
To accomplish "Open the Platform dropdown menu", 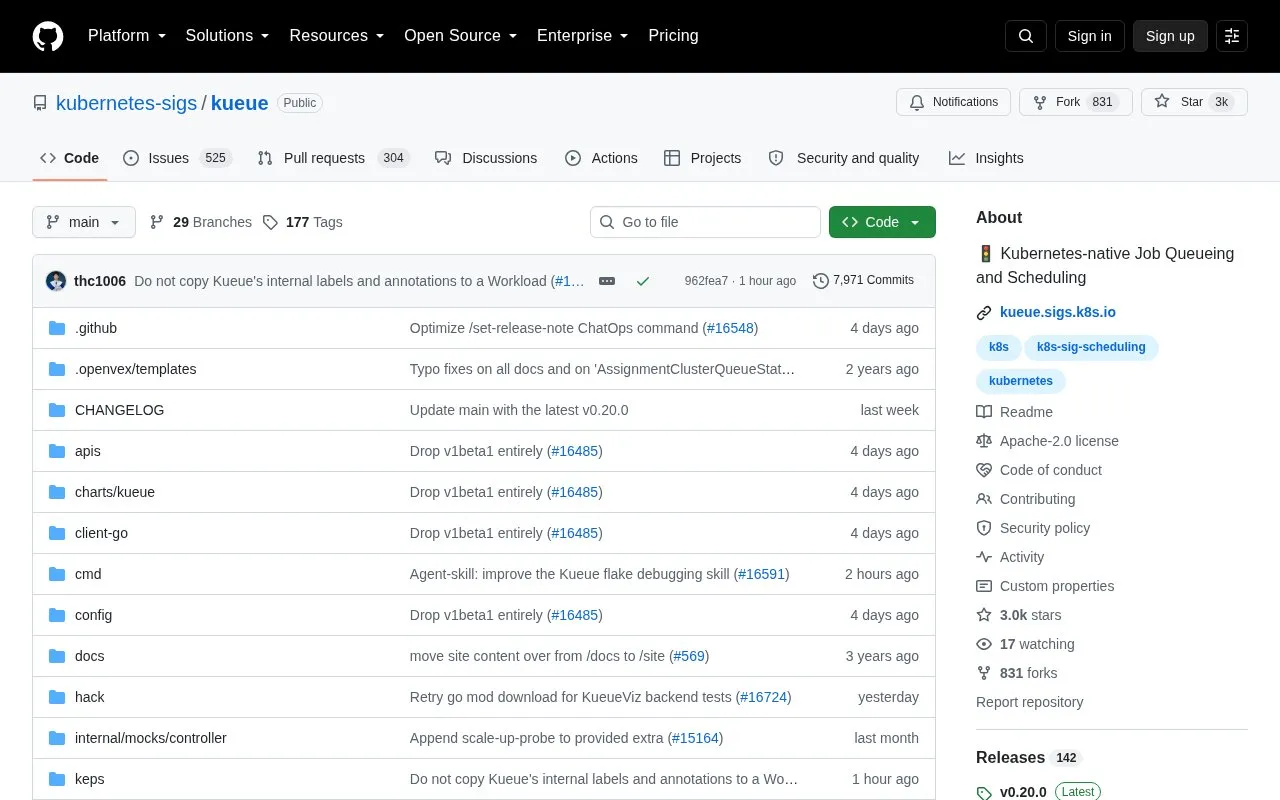I will point(127,36).
